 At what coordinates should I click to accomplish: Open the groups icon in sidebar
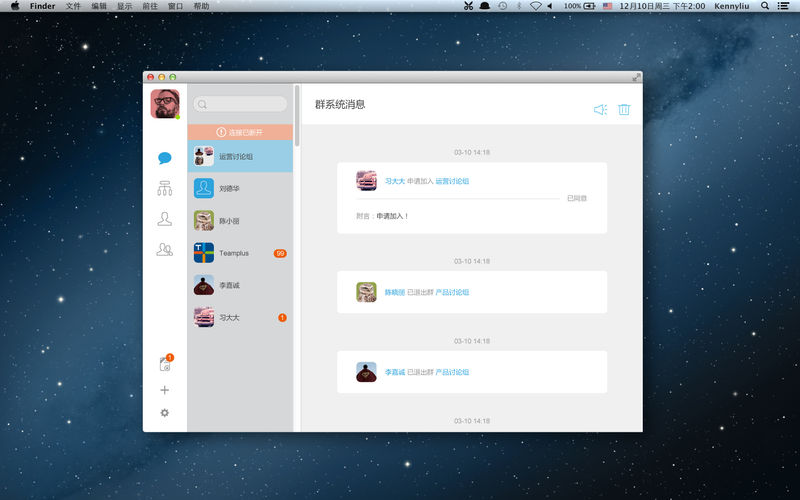[165, 250]
